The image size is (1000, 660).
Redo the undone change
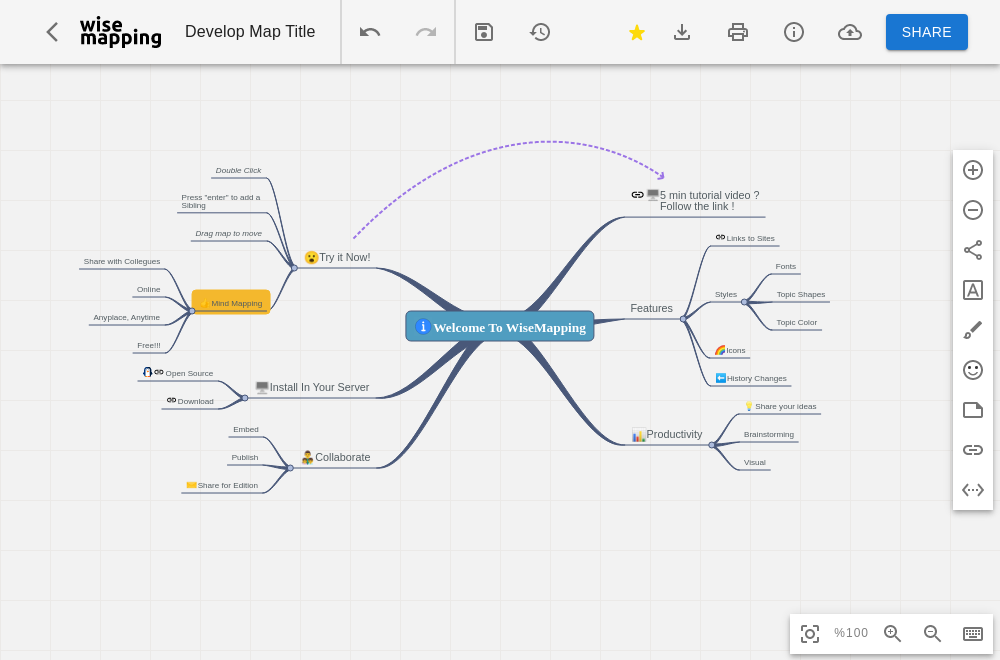(x=426, y=32)
